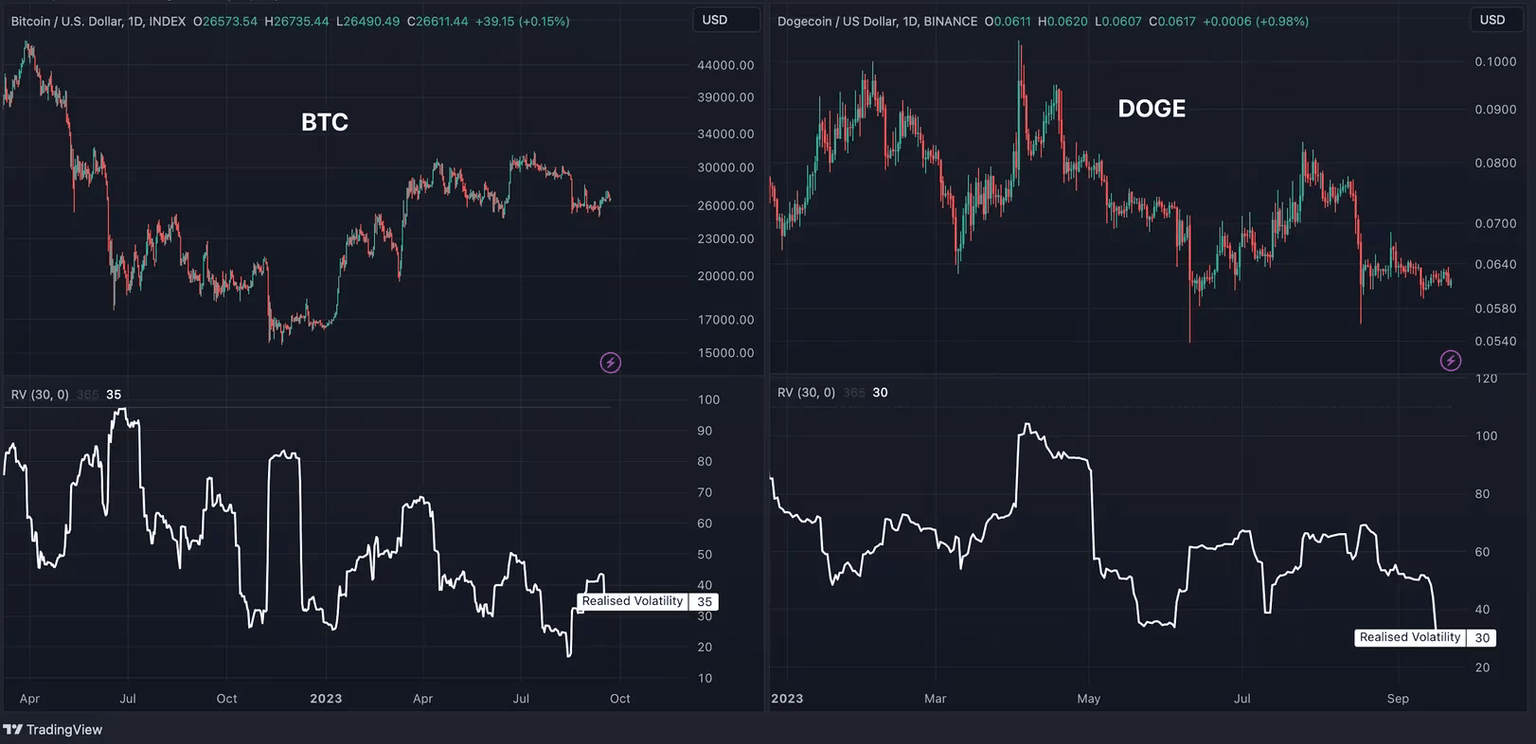Click the 17000.00 price axis label
Viewport: 1536px width, 744px height.
coord(726,320)
